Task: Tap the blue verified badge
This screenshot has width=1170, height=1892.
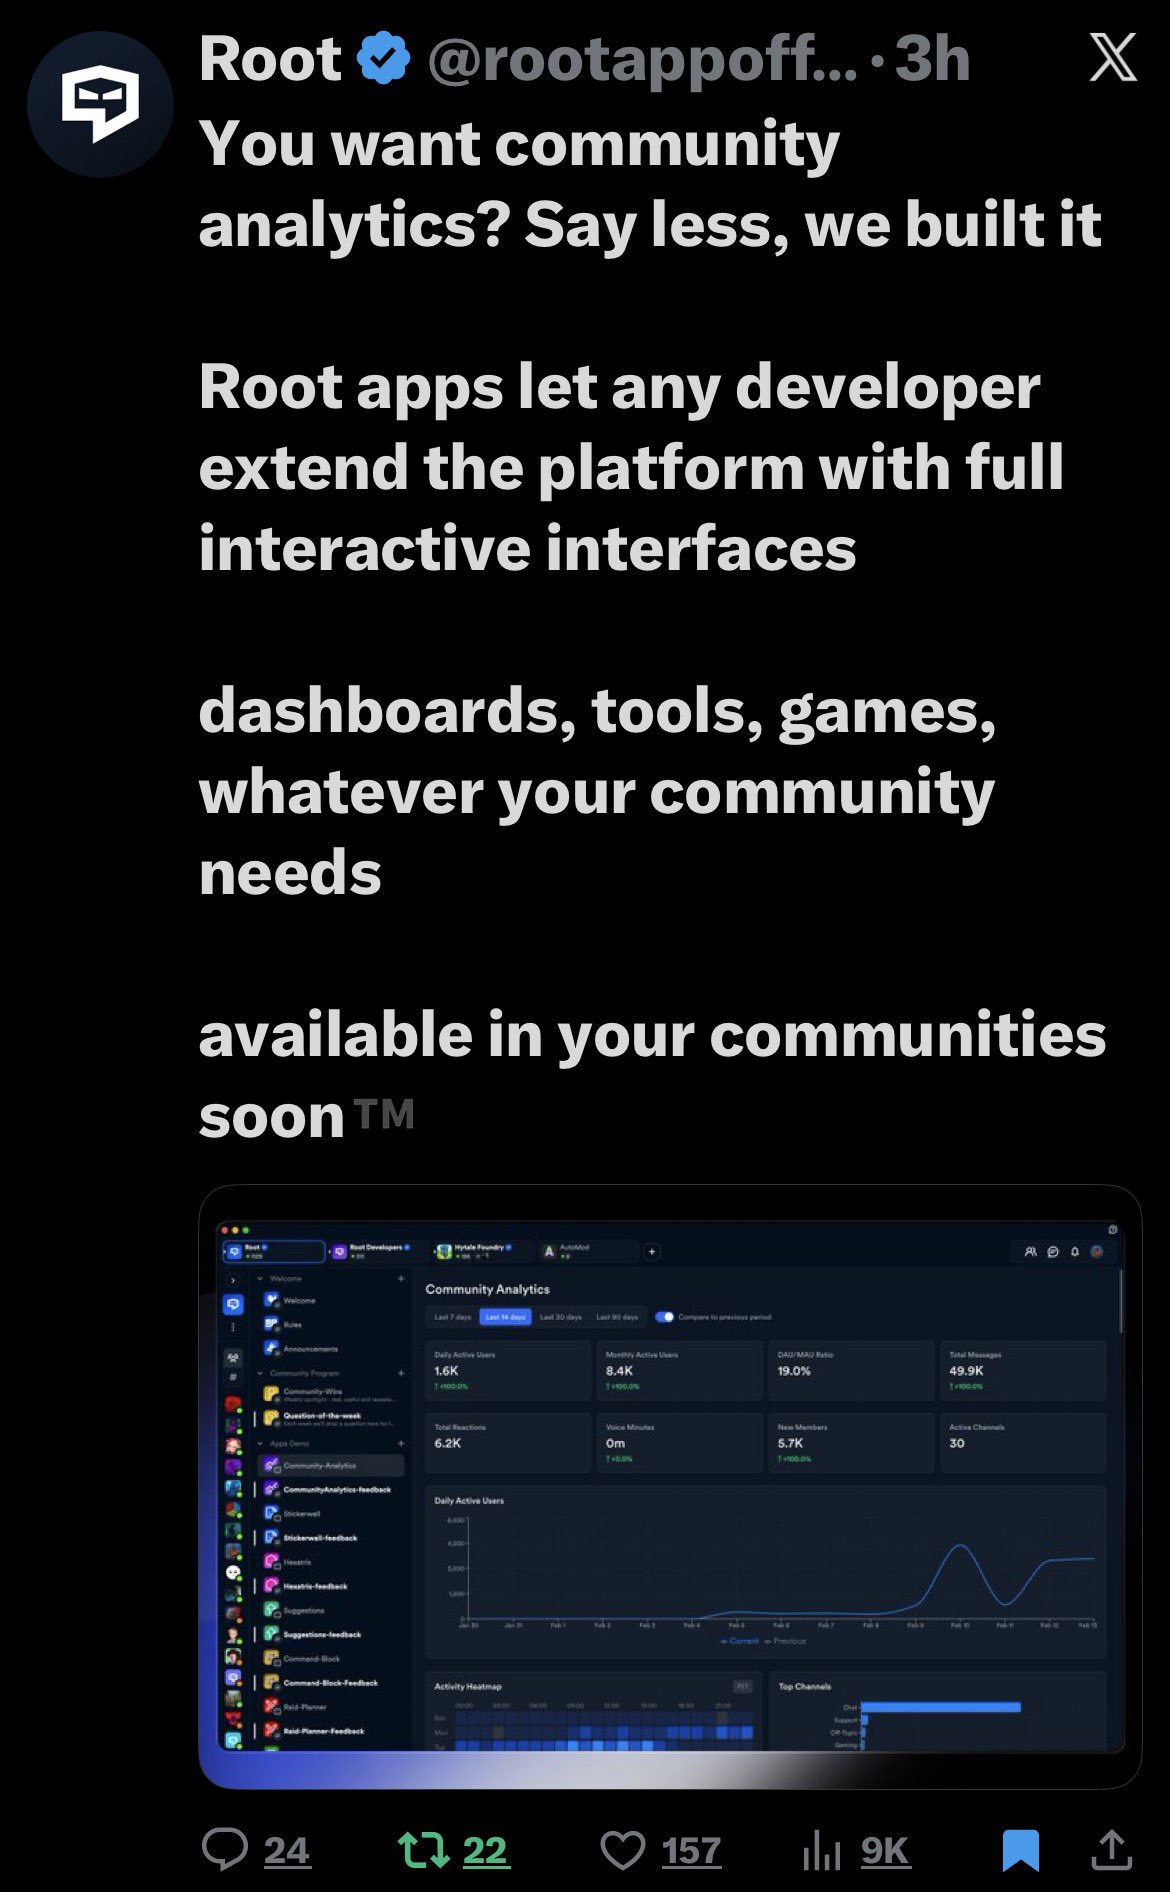Action: tap(384, 58)
